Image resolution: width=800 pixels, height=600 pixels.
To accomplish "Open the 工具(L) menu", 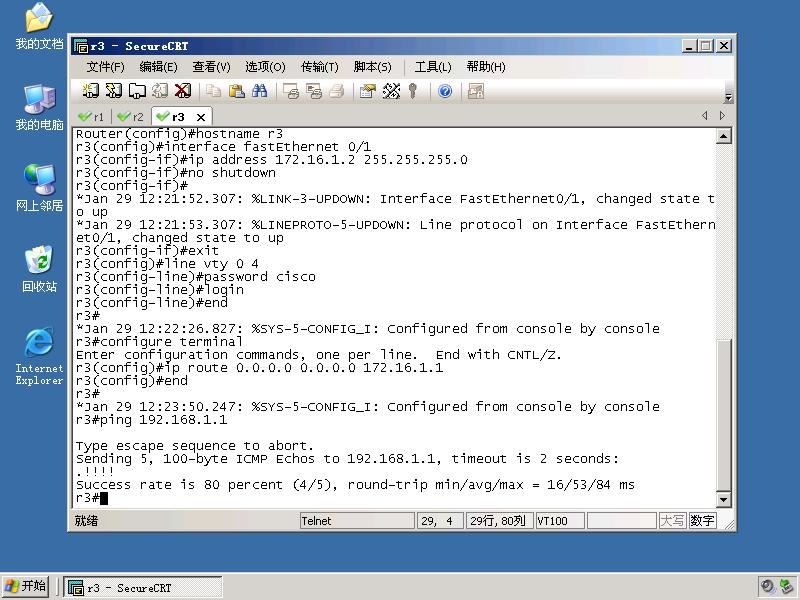I will (x=433, y=67).
